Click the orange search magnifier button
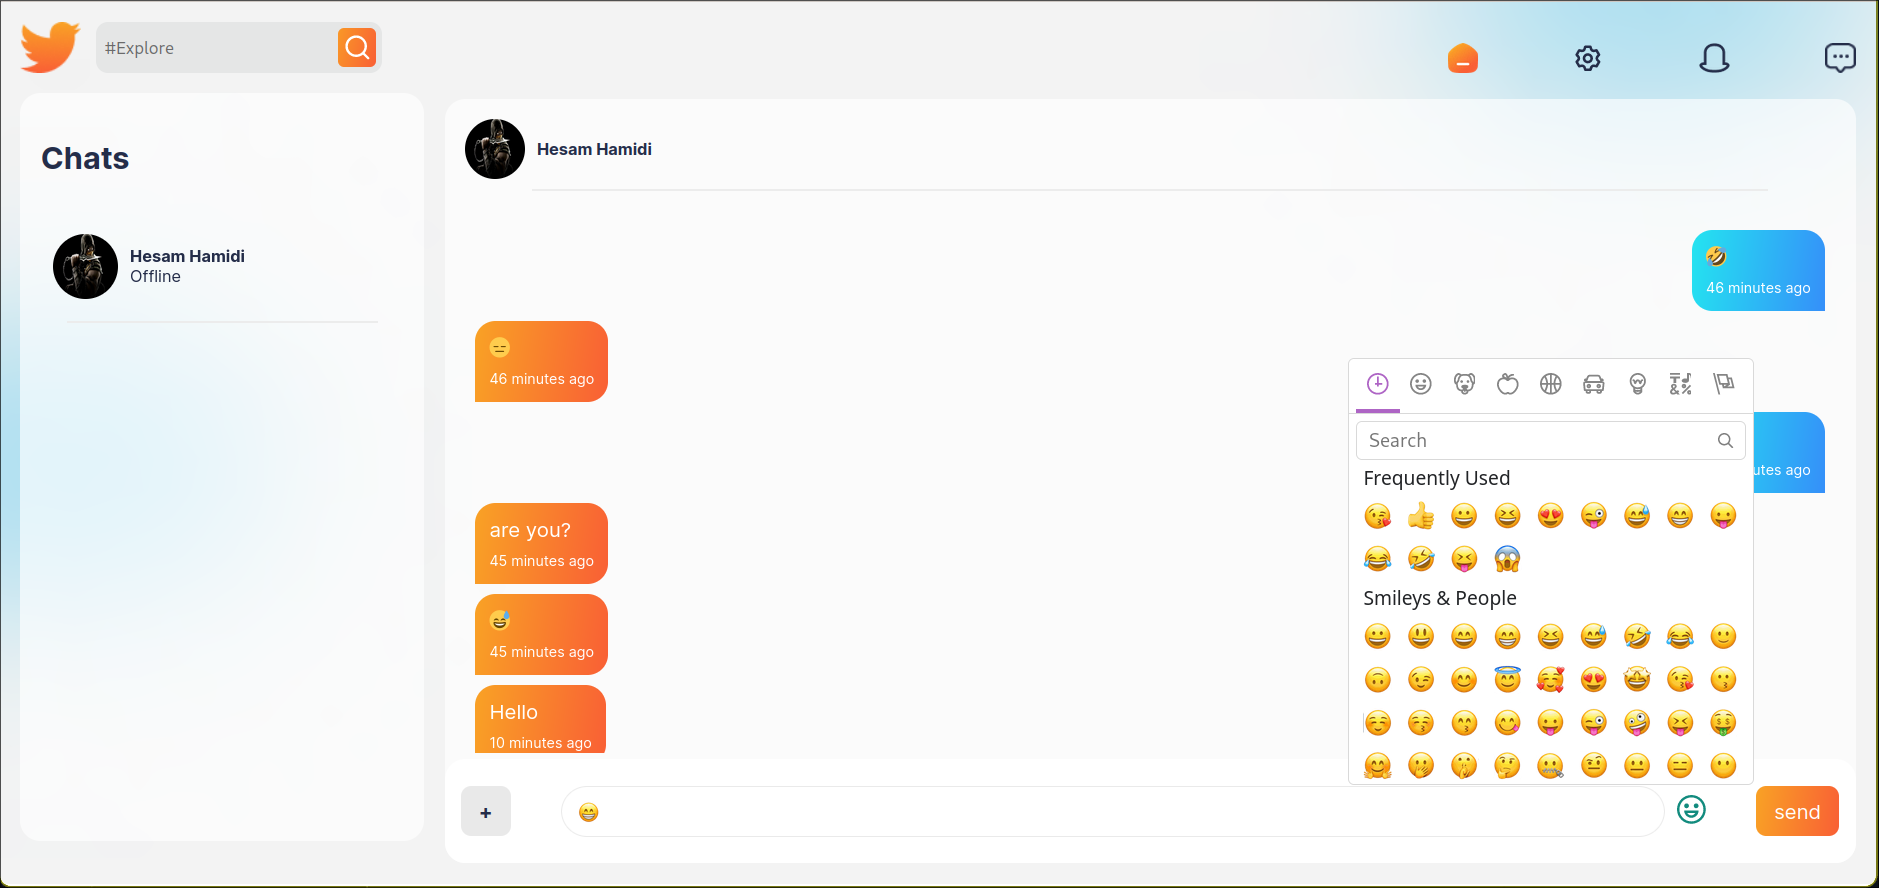Image resolution: width=1879 pixels, height=888 pixels. [x=357, y=47]
